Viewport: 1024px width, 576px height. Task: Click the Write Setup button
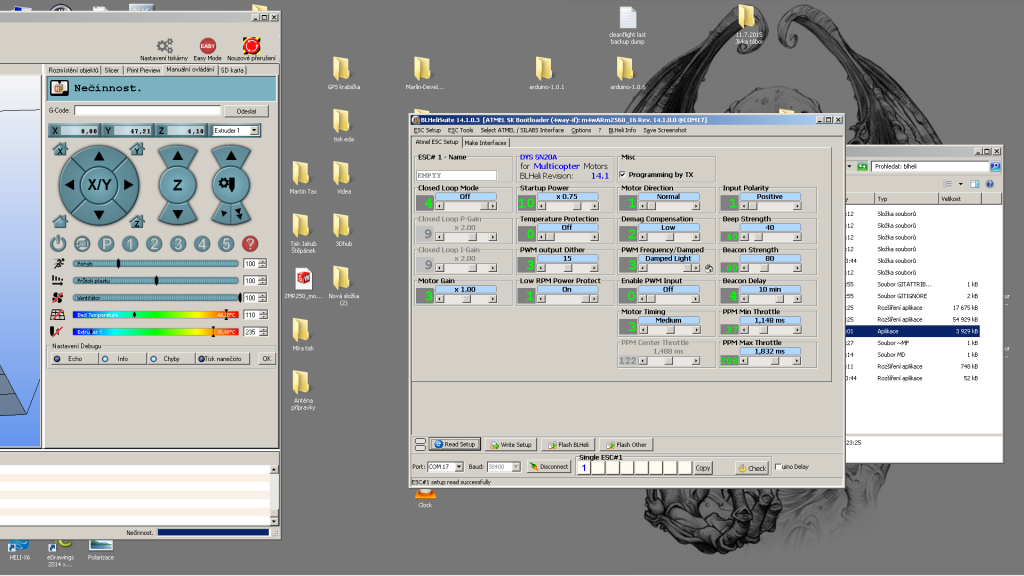[x=511, y=444]
